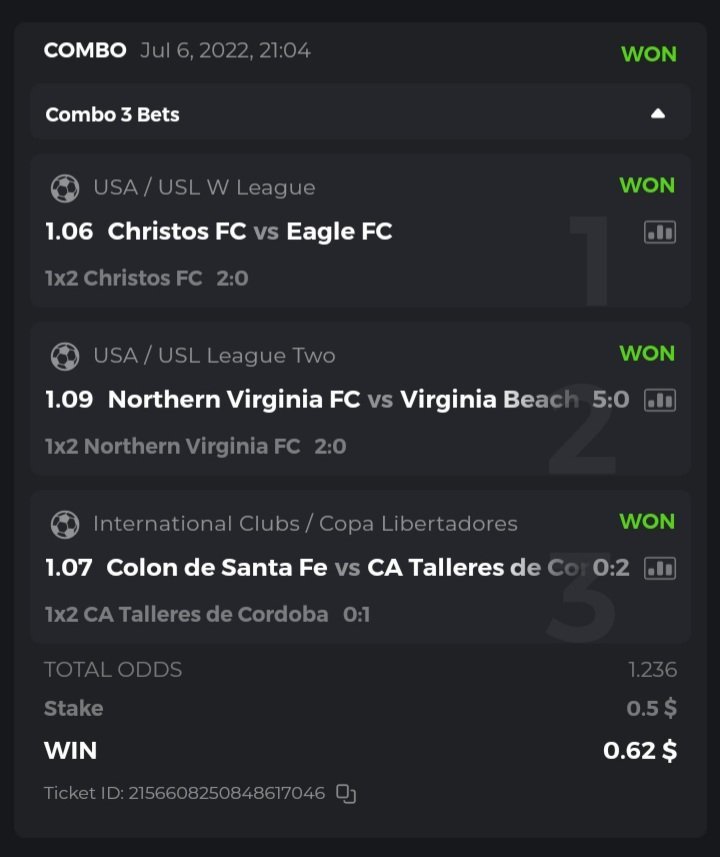Viewport: 720px width, 857px height.
Task: Click 1x2 CA Talleres de Cordoba selection
Action: (186, 614)
